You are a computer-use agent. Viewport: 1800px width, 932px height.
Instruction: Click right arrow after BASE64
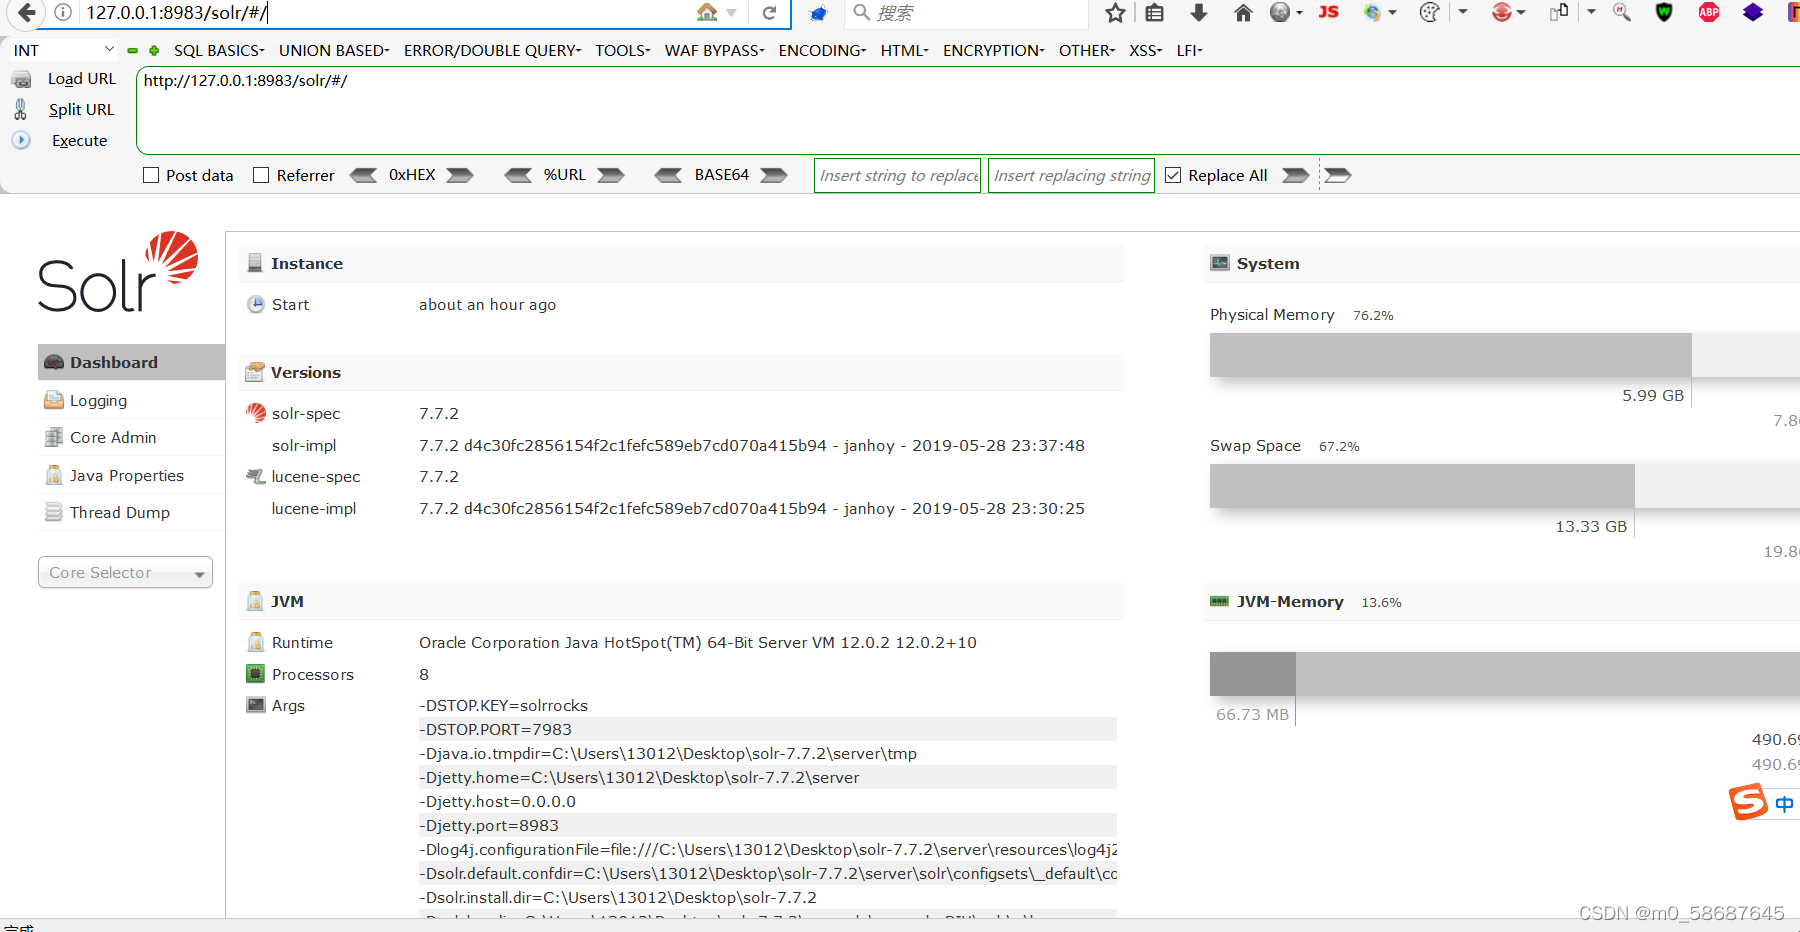coord(774,175)
